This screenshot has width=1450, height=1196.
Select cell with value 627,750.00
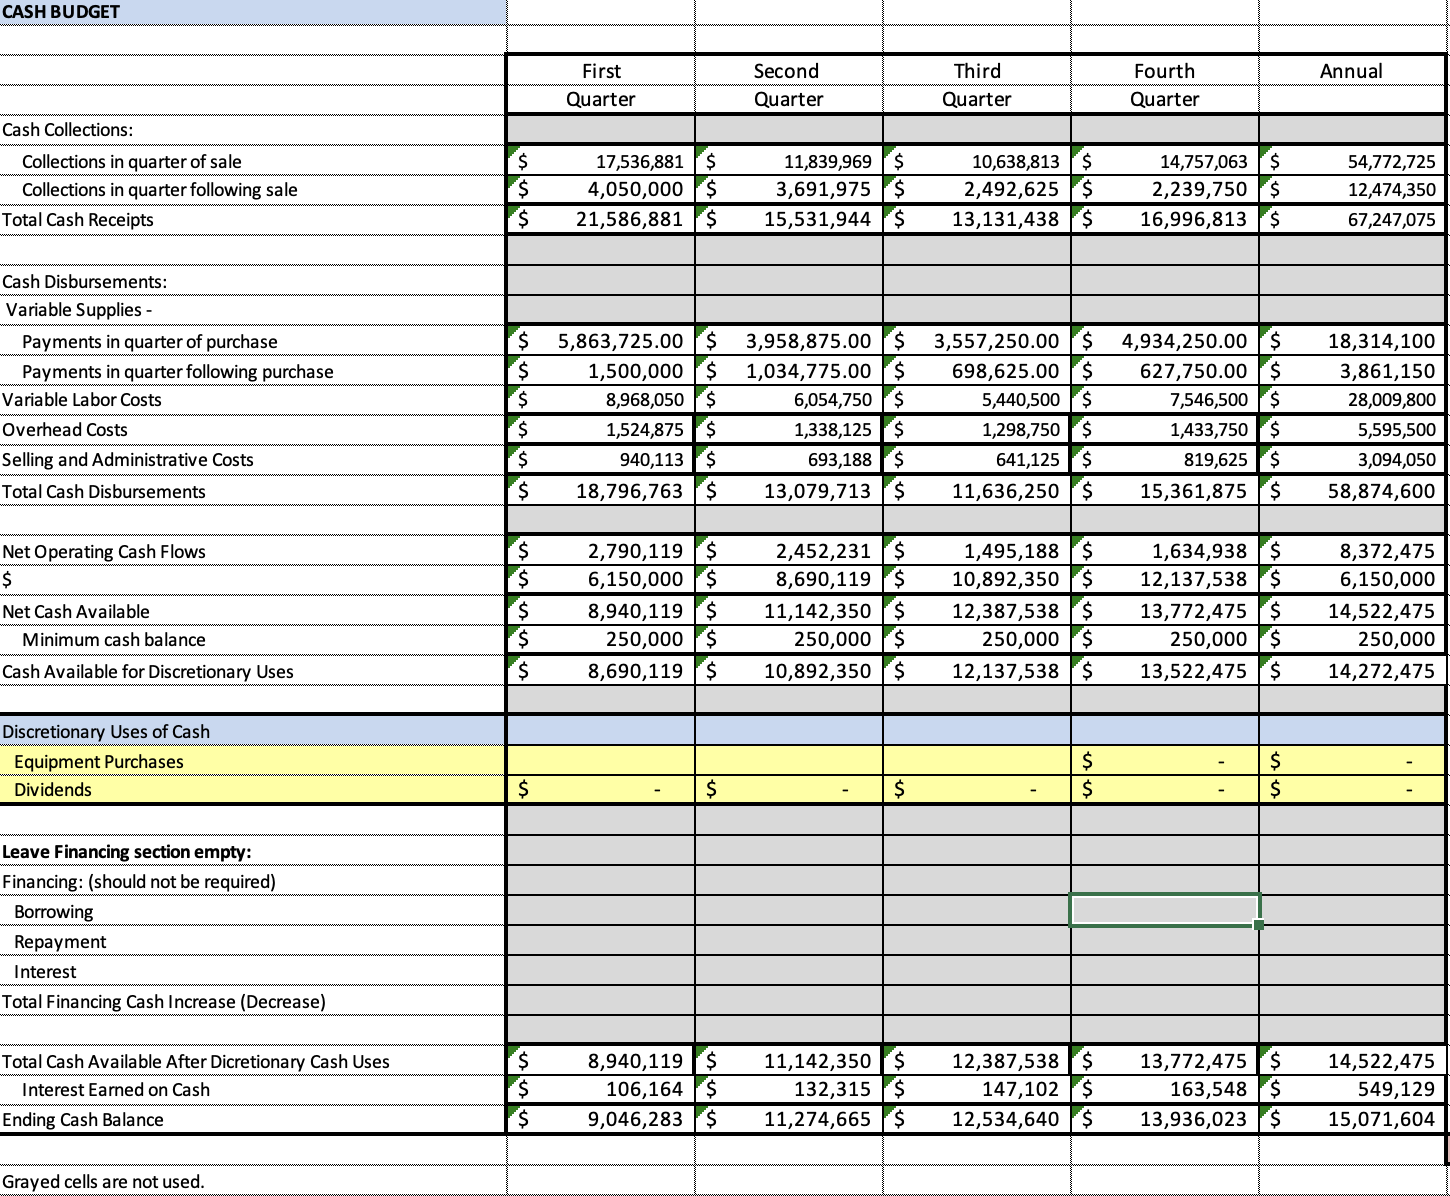pyautogui.click(x=1165, y=371)
